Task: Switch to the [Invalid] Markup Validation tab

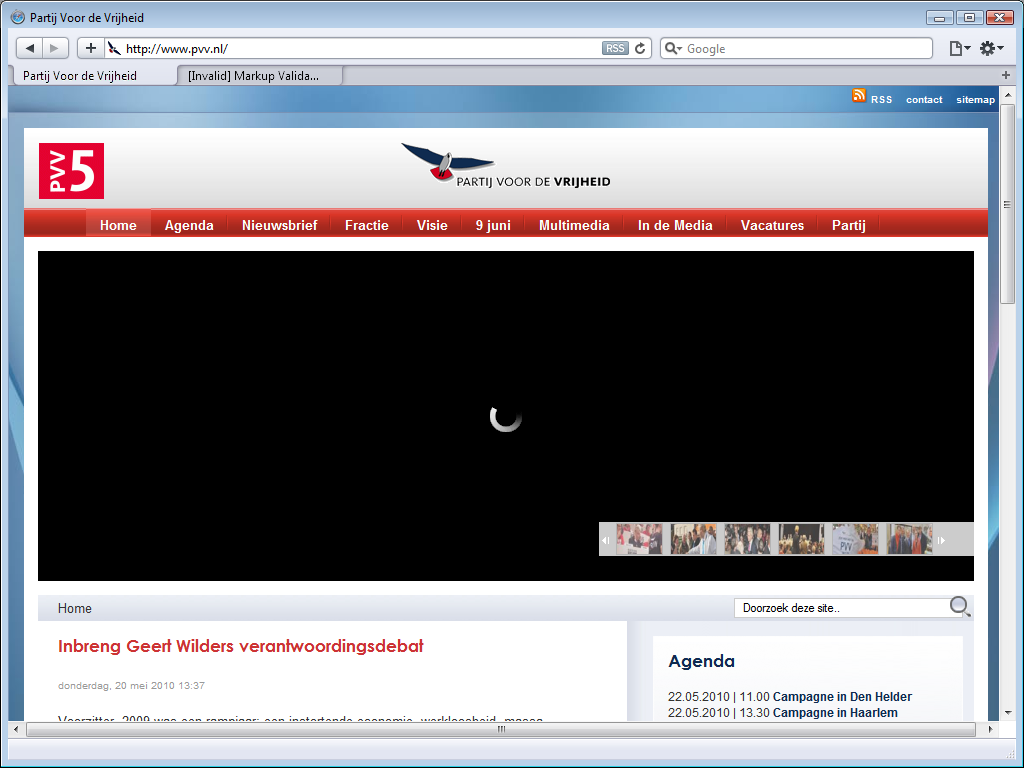Action: click(259, 76)
